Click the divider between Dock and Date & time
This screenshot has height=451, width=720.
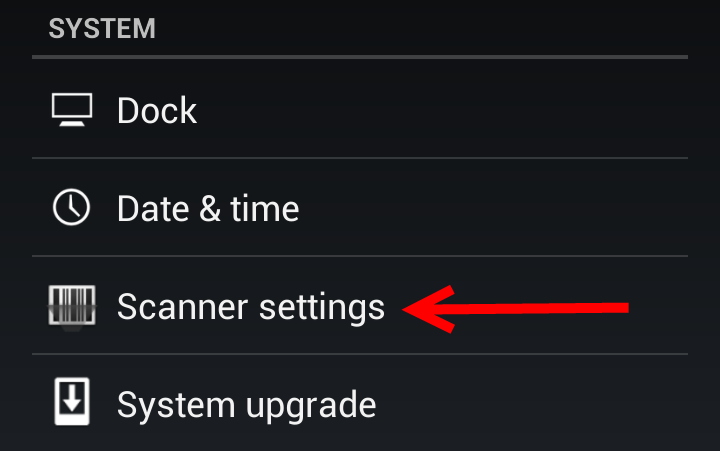(360, 158)
